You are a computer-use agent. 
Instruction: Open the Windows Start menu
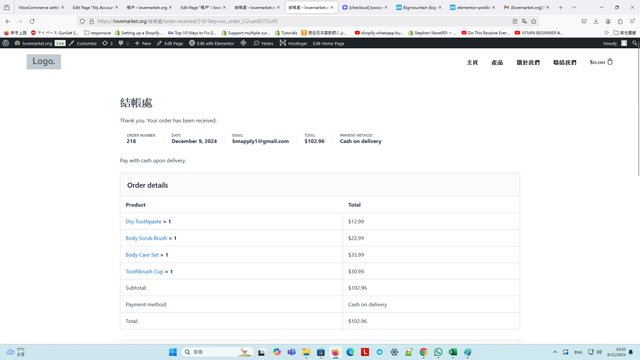173,352
